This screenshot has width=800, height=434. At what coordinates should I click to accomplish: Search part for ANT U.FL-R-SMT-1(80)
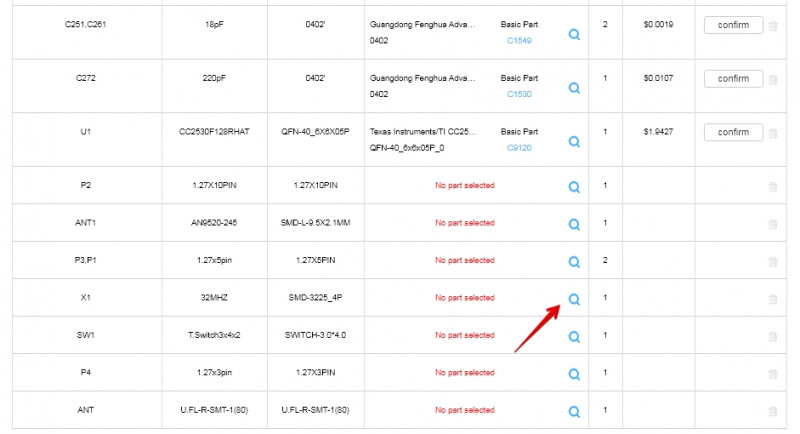tap(574, 411)
